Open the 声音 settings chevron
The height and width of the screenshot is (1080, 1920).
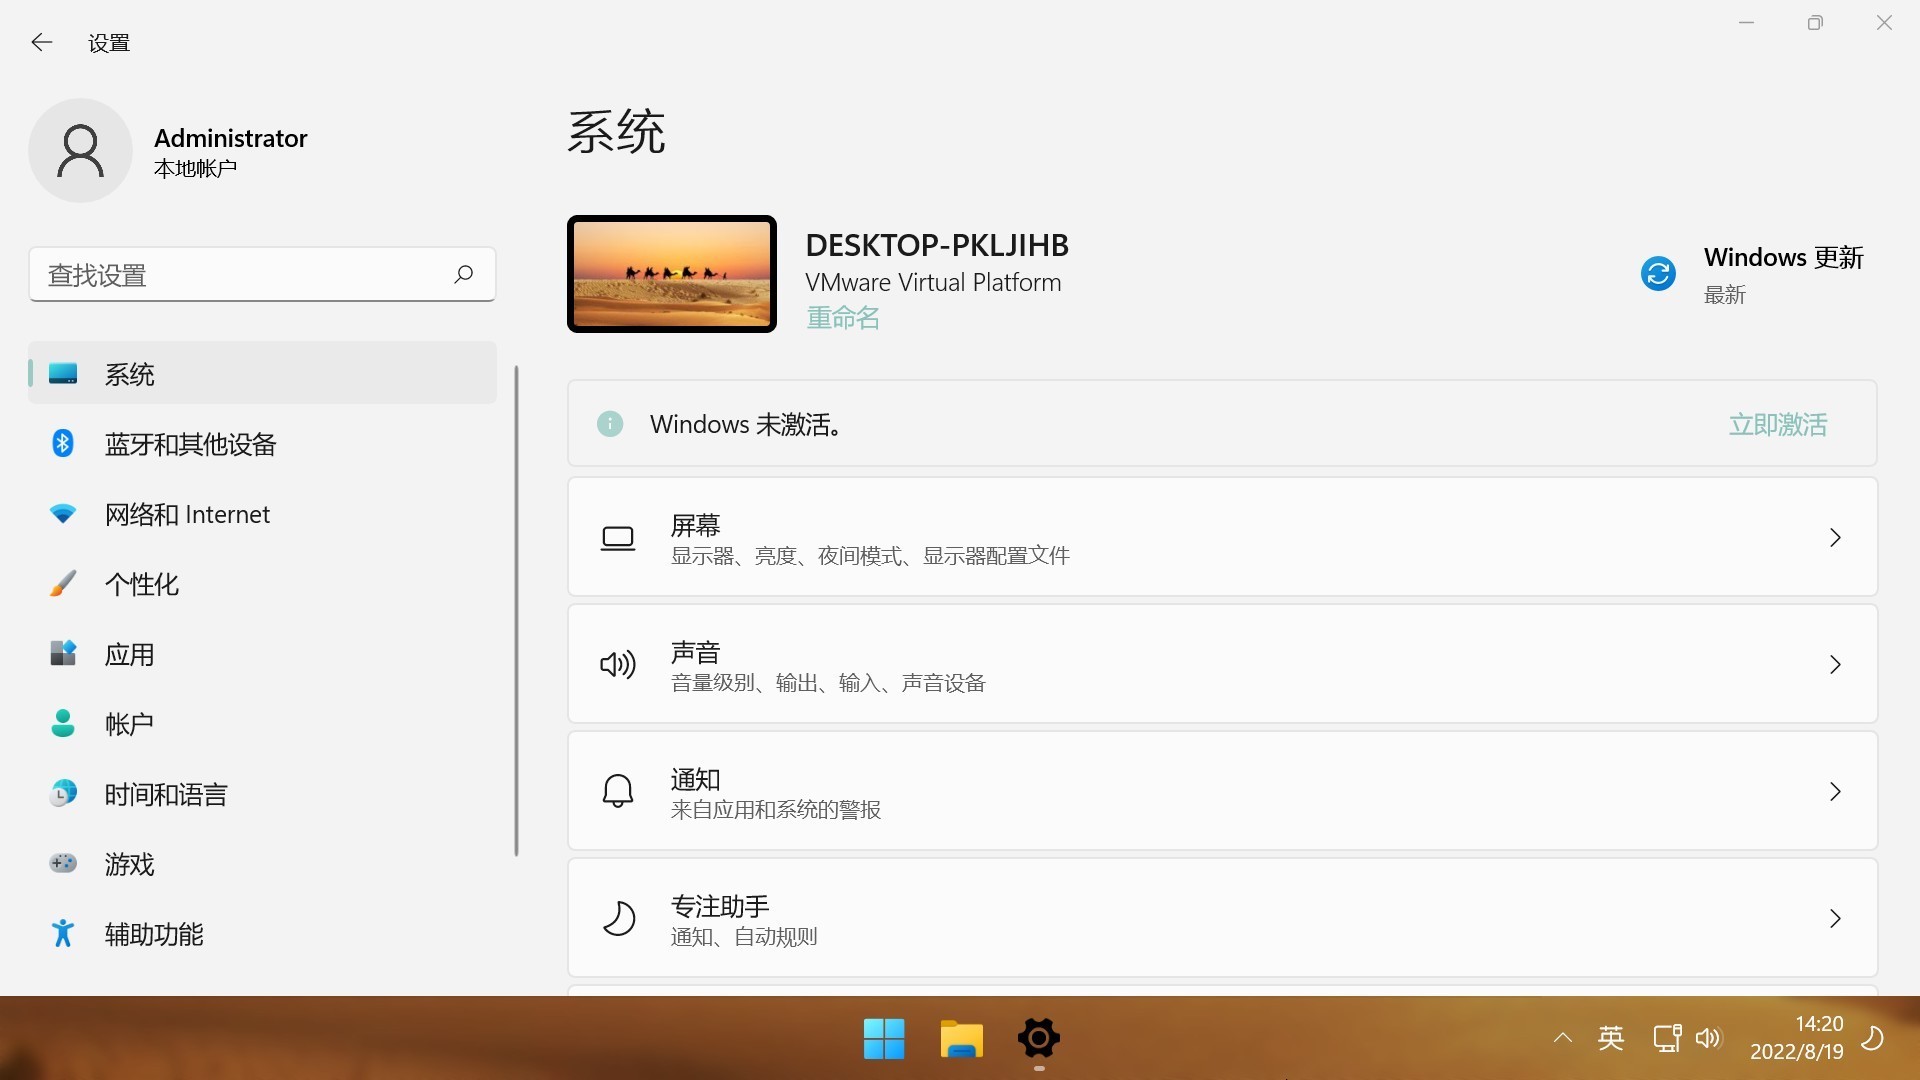(1834, 665)
